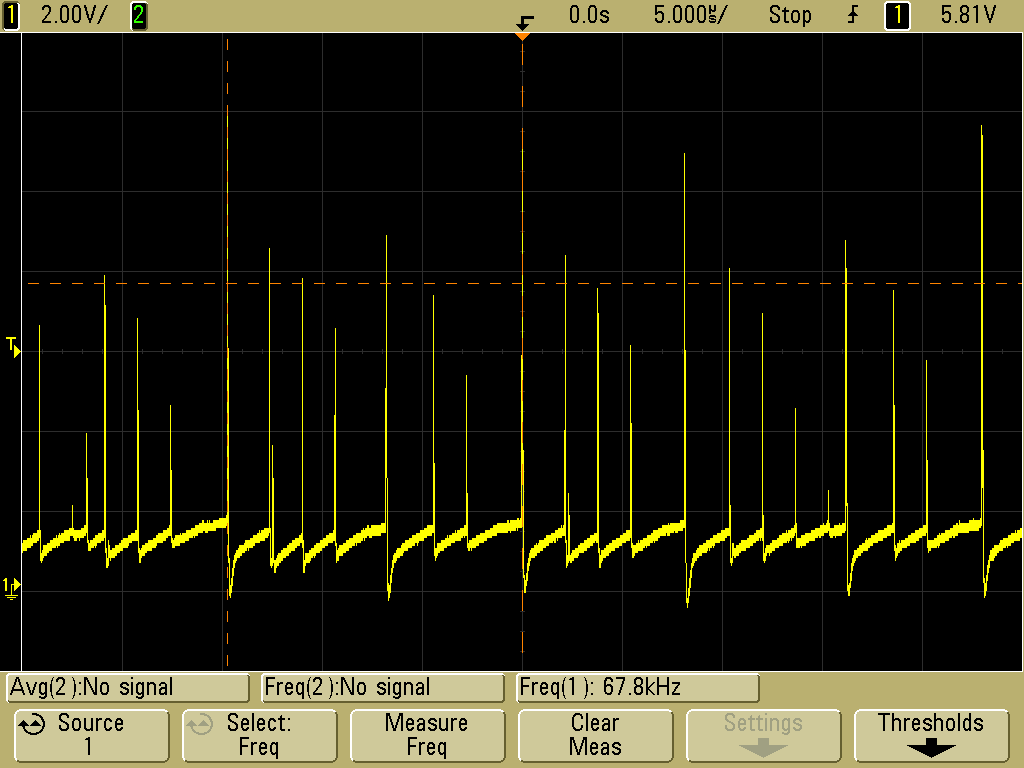
Task: Click the Source softkey's rotary knob icon
Action: point(32,725)
